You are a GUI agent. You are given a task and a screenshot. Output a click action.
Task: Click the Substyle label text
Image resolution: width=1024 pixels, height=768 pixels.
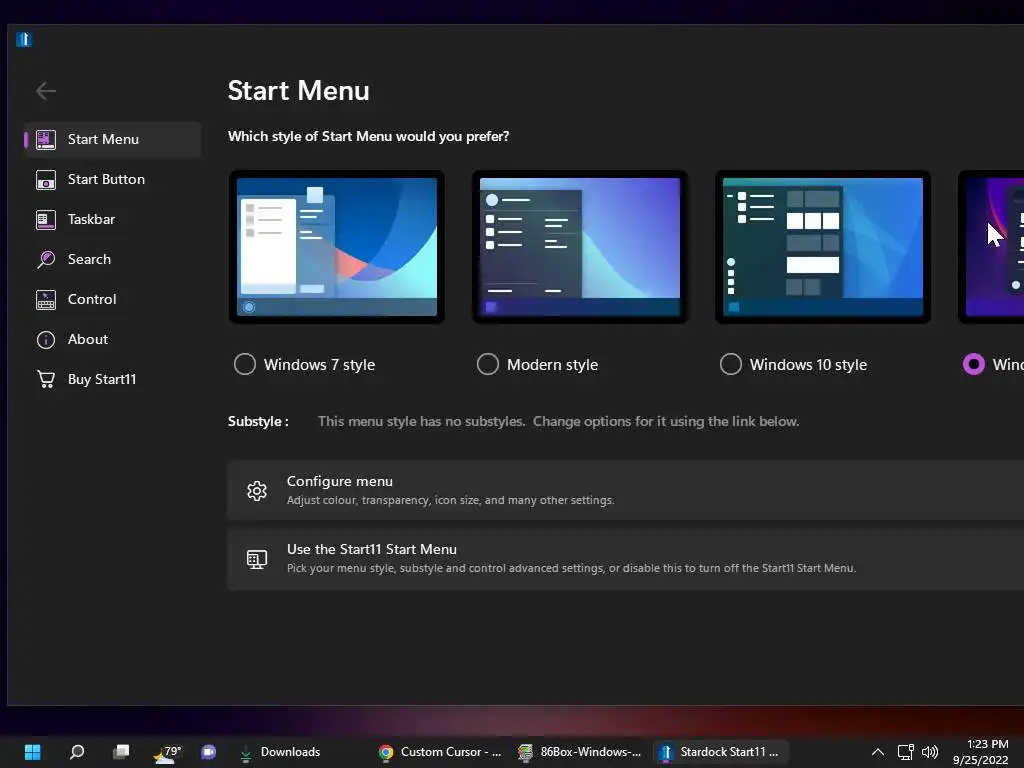(258, 421)
